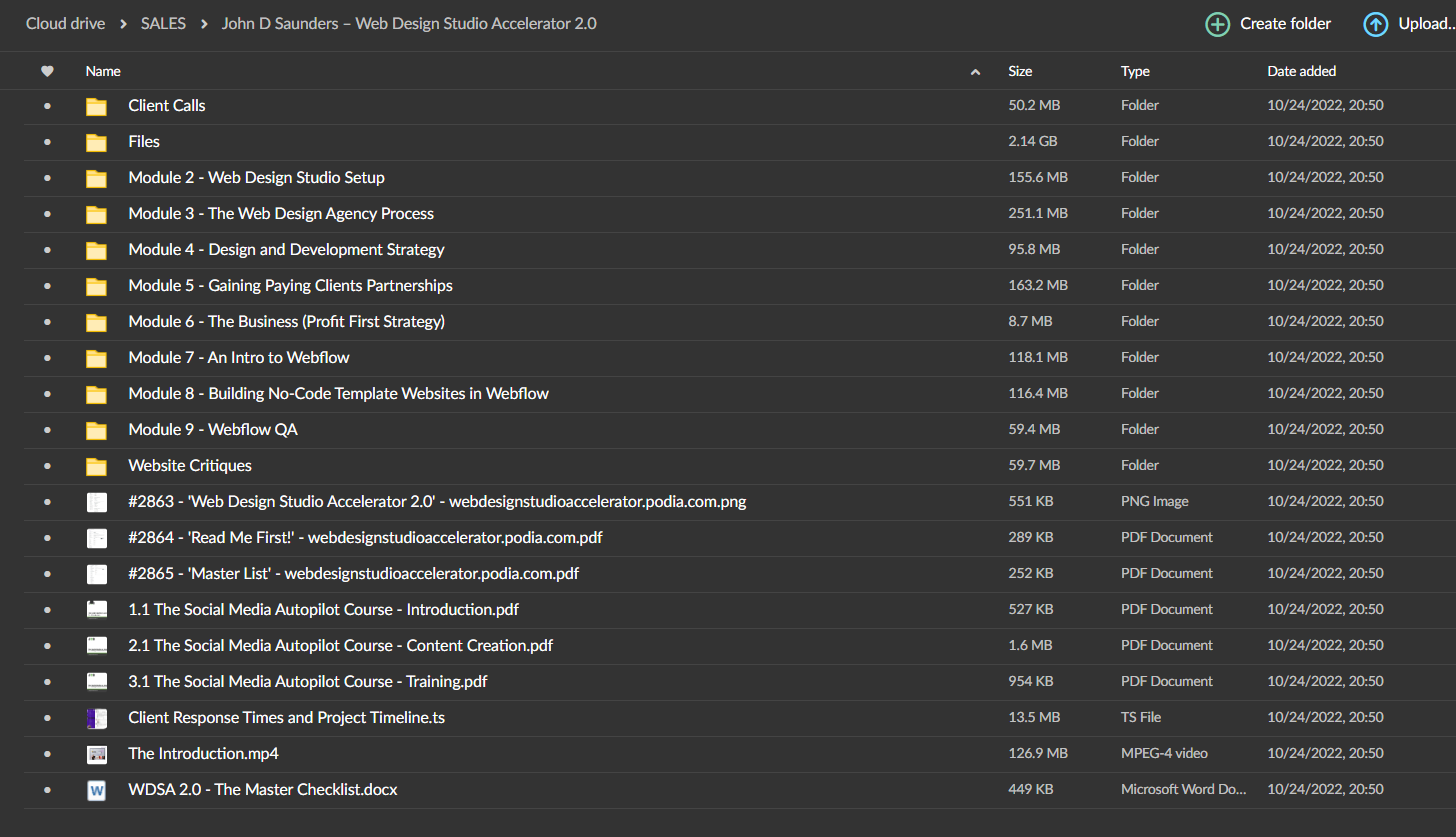Select file name '3.1 The Social Media Autopilot Course - Training.pdf'
The height and width of the screenshot is (837, 1456).
(308, 682)
